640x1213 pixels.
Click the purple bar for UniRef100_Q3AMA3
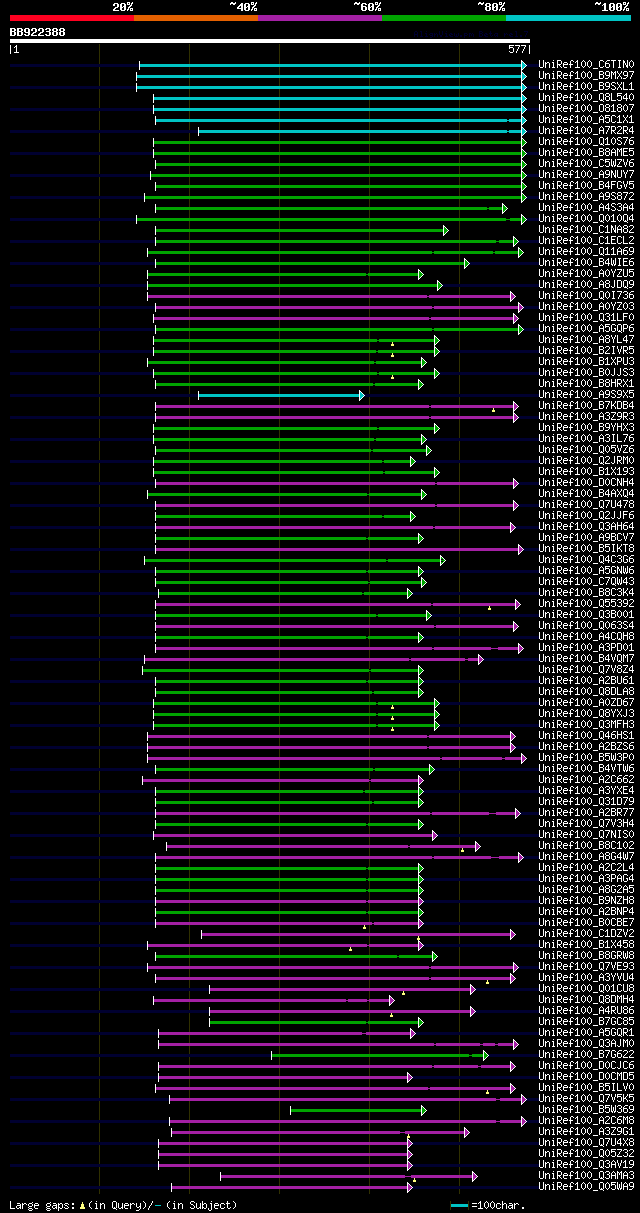pyautogui.click(x=348, y=1176)
